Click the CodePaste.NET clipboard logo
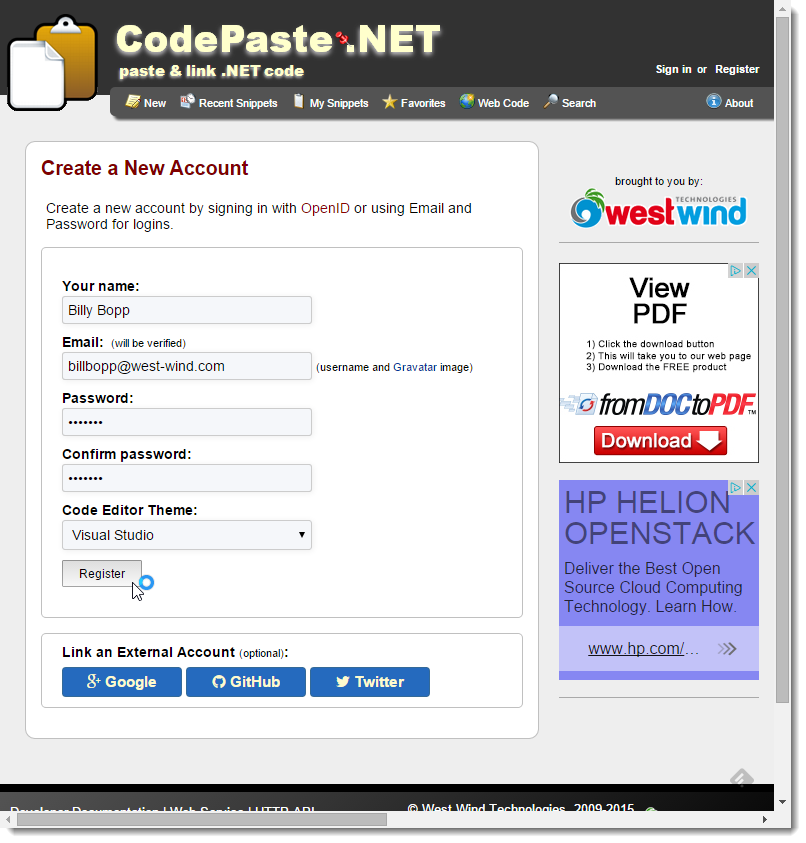 (x=53, y=63)
